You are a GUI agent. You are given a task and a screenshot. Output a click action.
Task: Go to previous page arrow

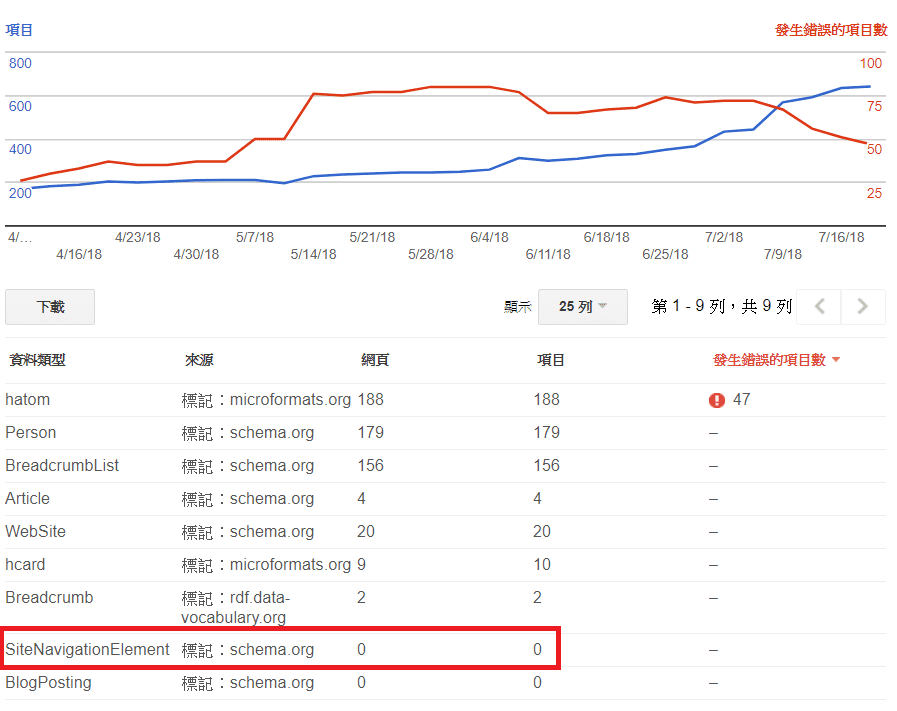tap(820, 307)
